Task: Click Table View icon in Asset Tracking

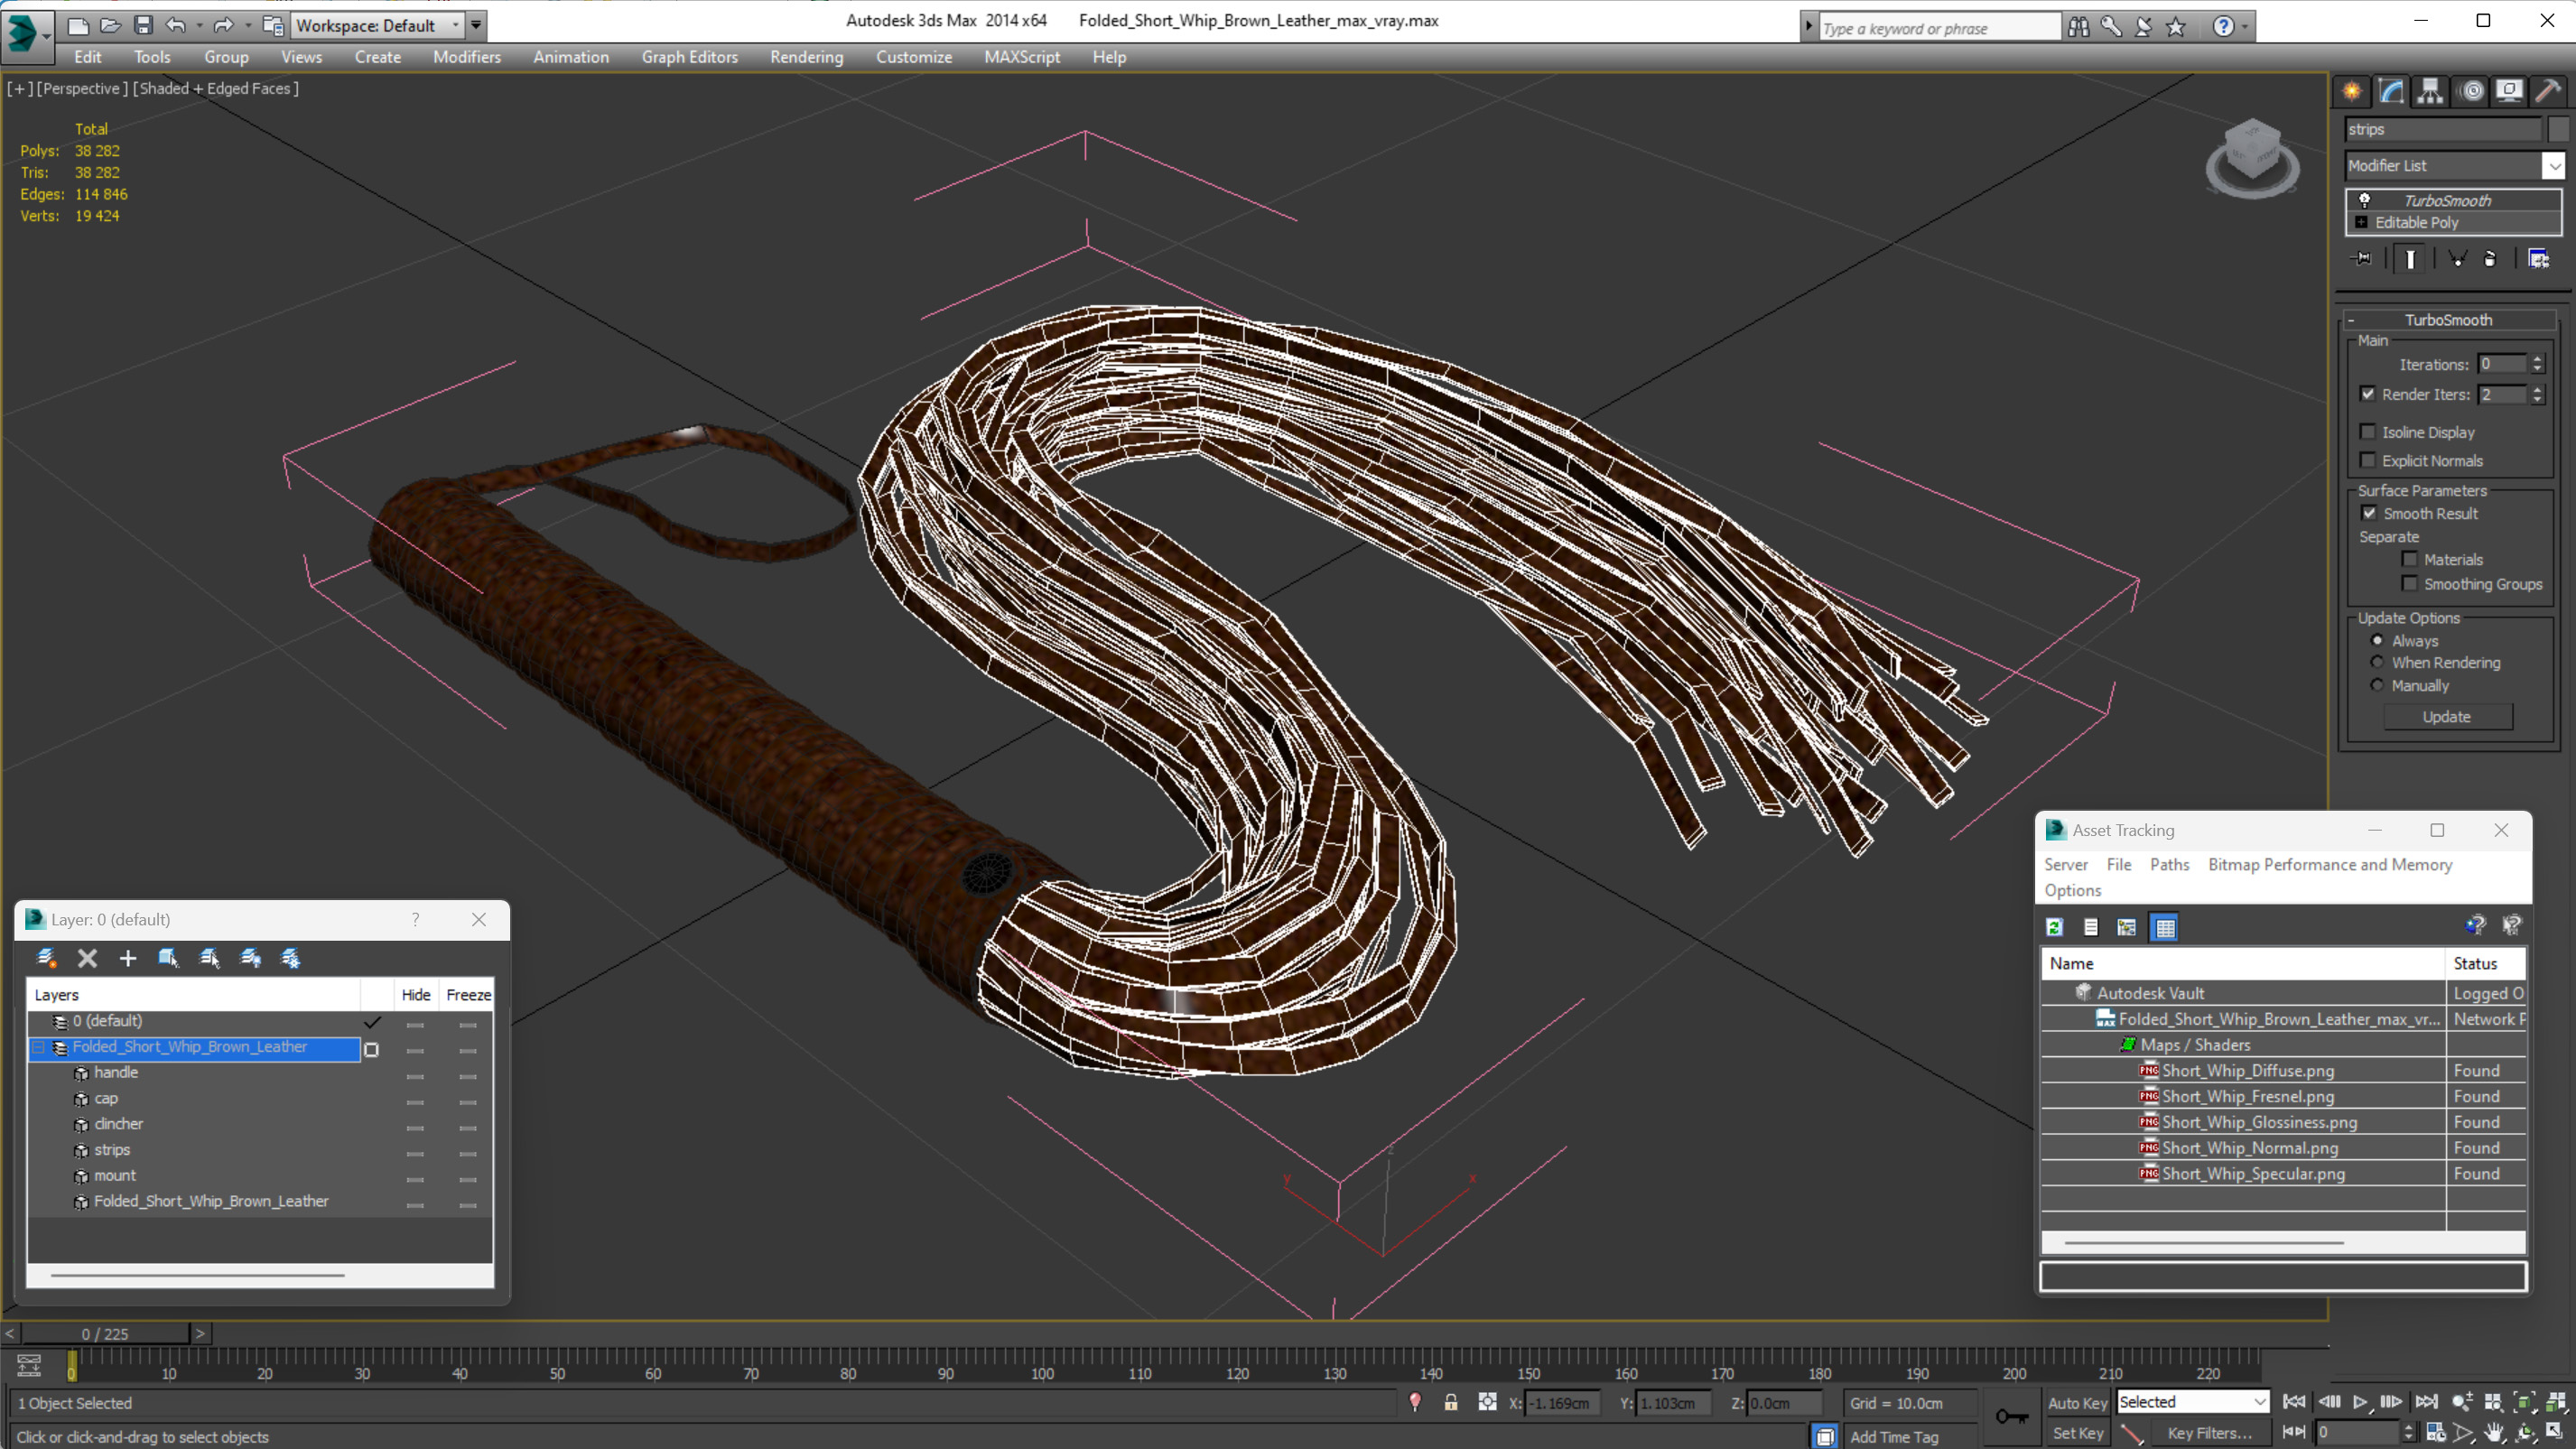Action: tap(2165, 927)
